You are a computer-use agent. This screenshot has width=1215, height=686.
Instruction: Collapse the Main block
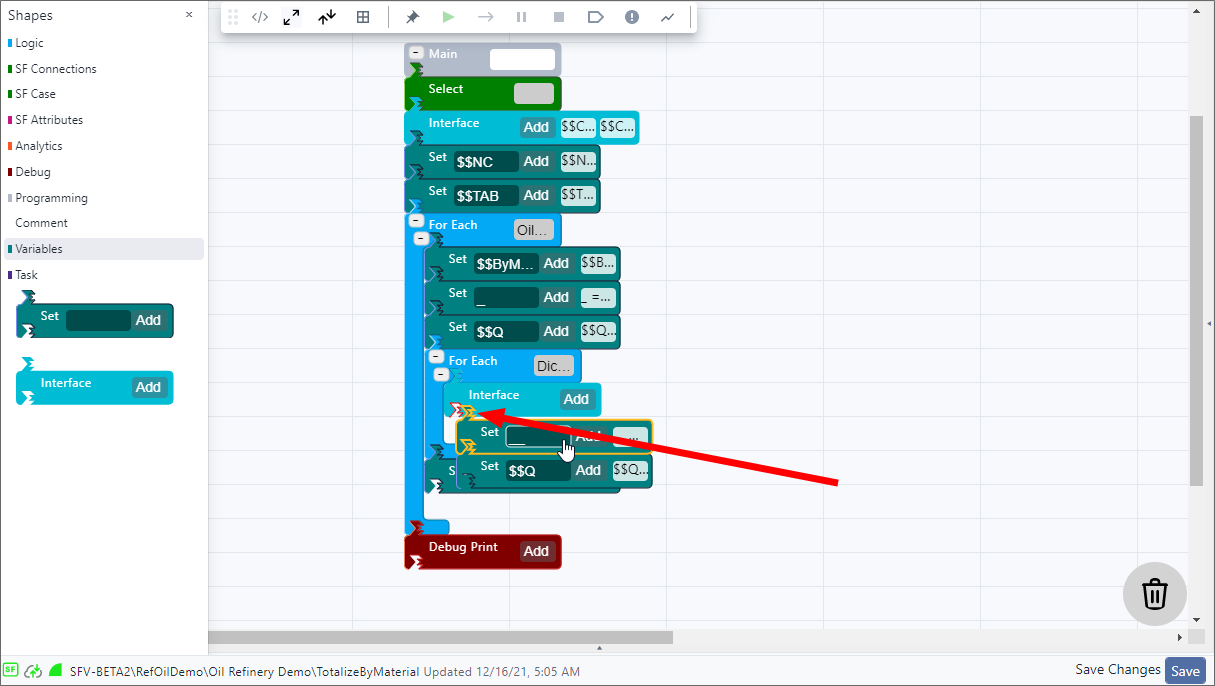point(416,53)
